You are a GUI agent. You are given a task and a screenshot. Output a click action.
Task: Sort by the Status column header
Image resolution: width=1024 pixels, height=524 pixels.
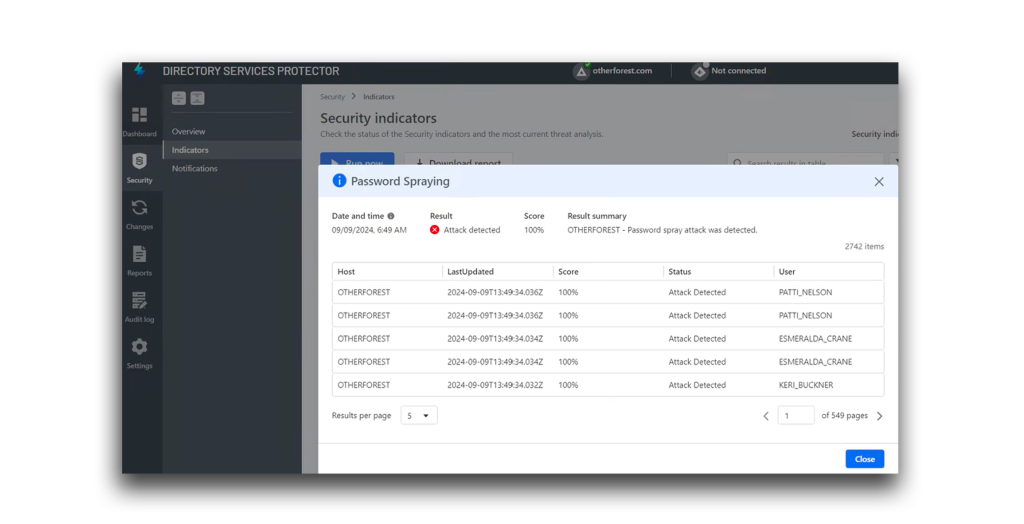click(x=680, y=272)
